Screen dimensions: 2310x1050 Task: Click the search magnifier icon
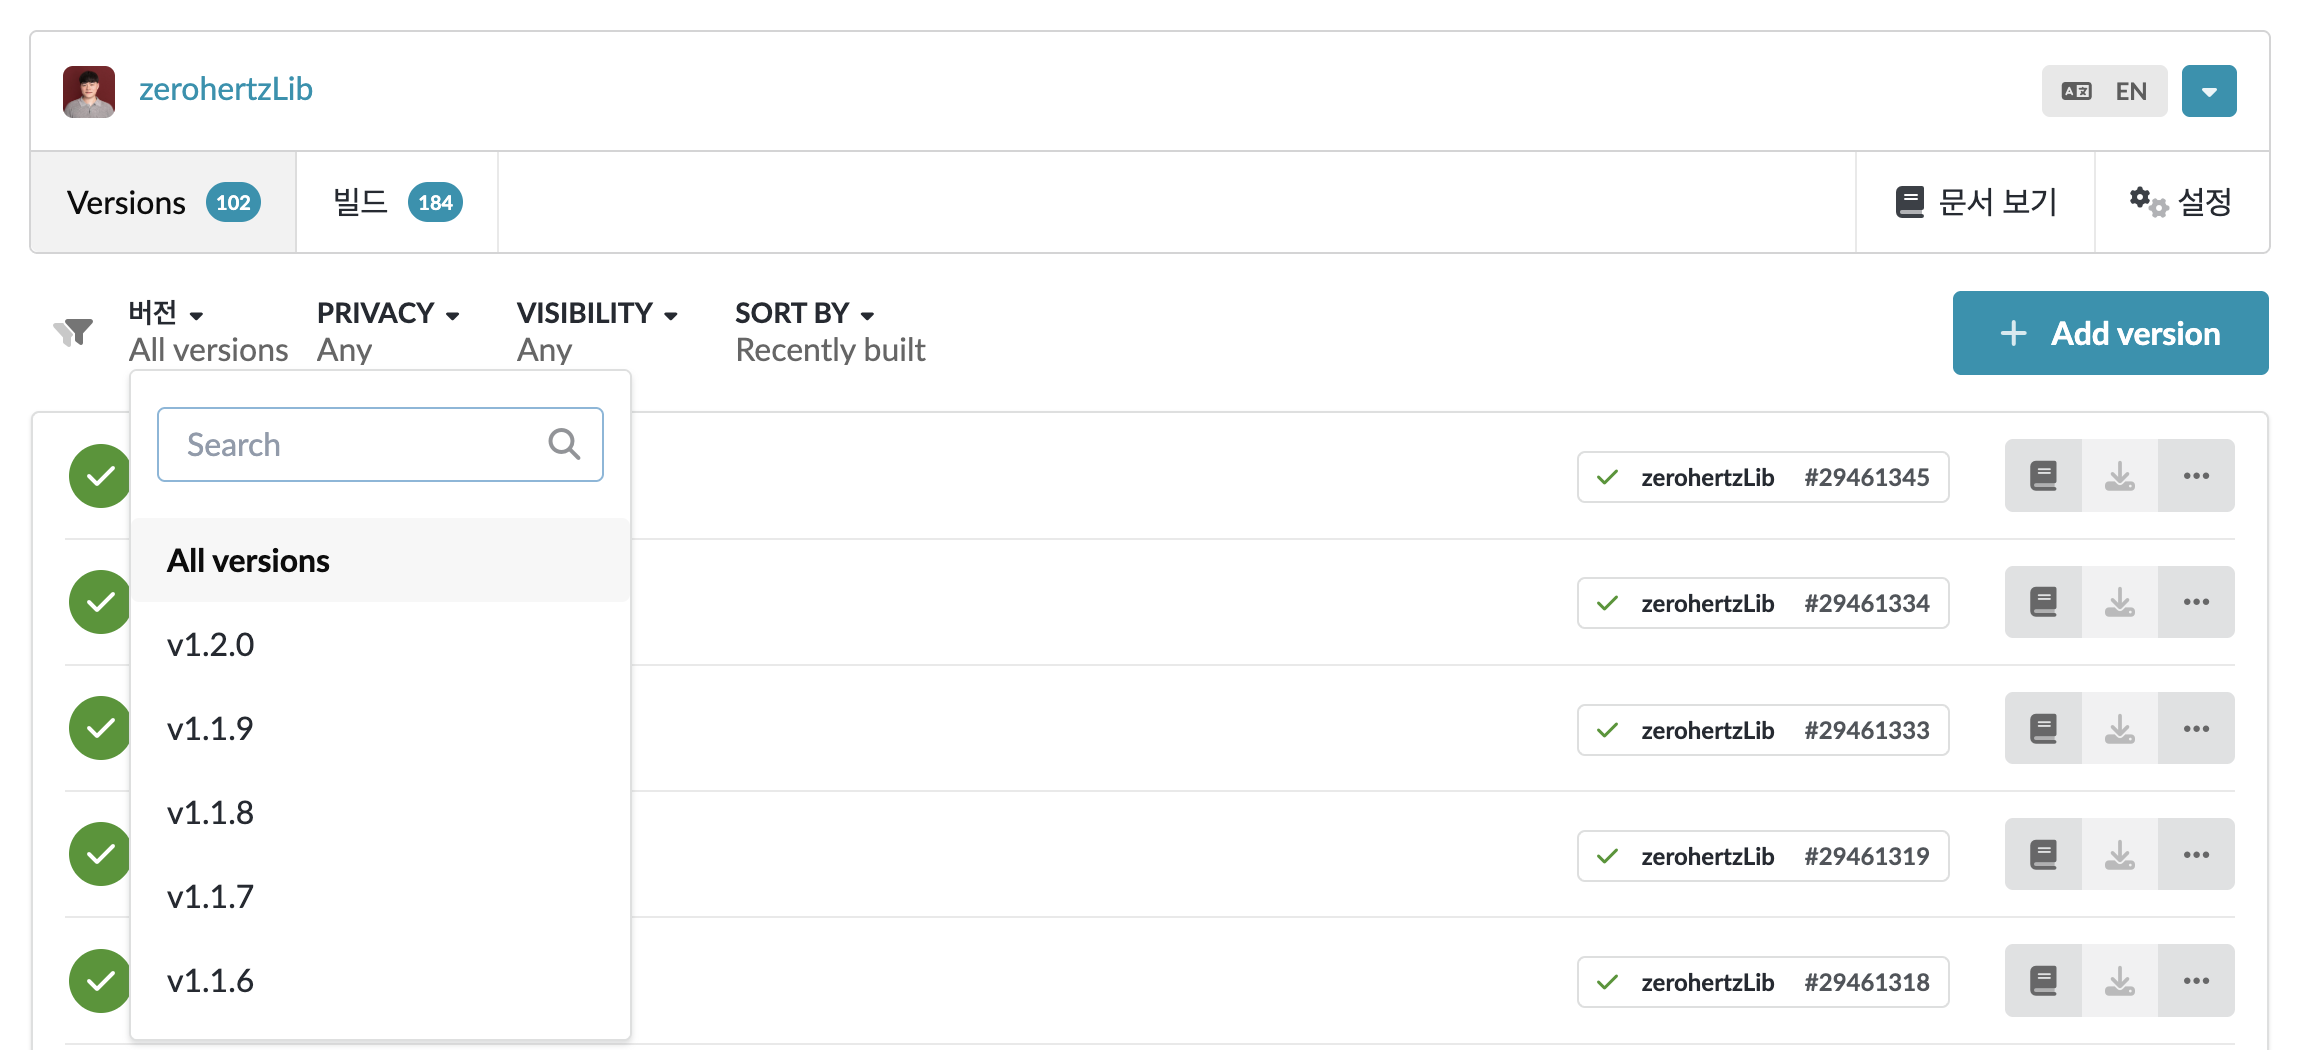coord(564,444)
